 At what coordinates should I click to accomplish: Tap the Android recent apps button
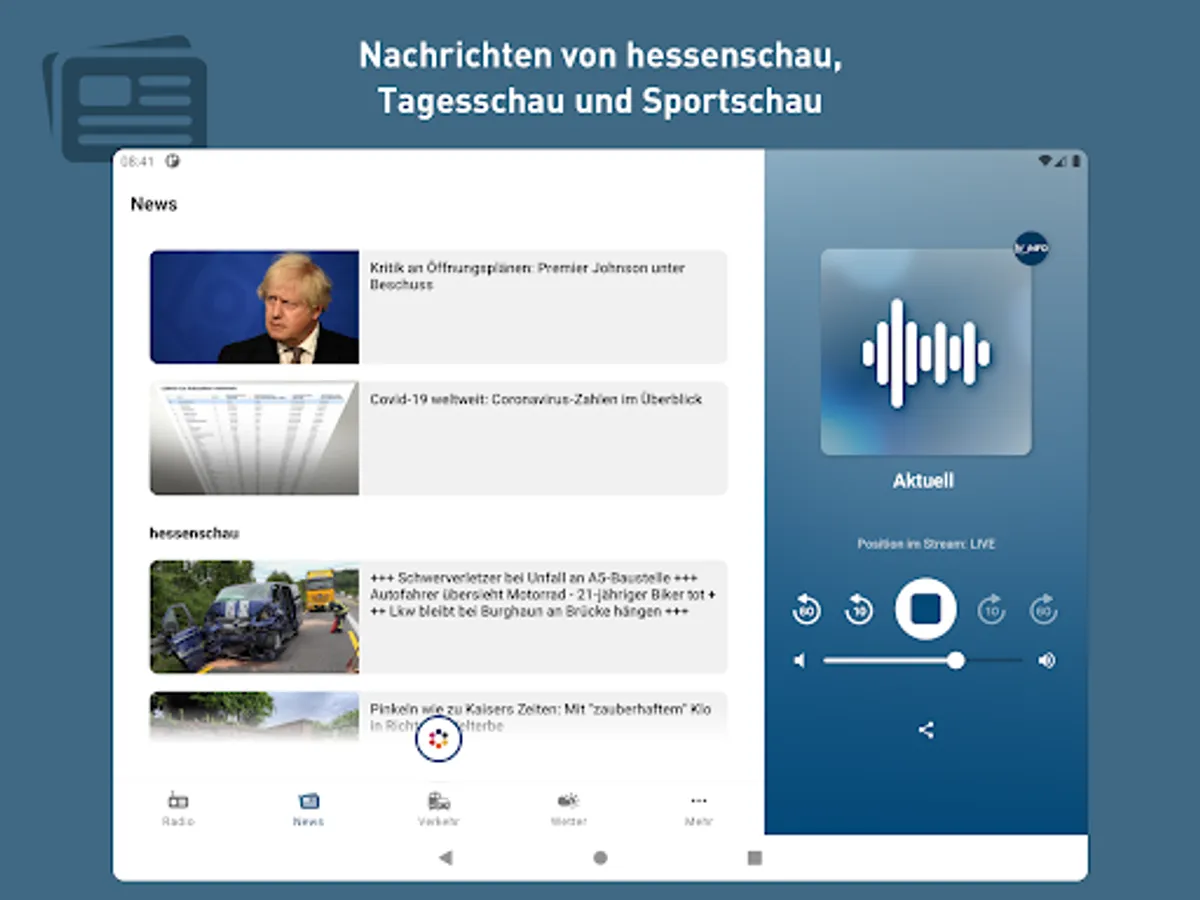click(x=755, y=857)
